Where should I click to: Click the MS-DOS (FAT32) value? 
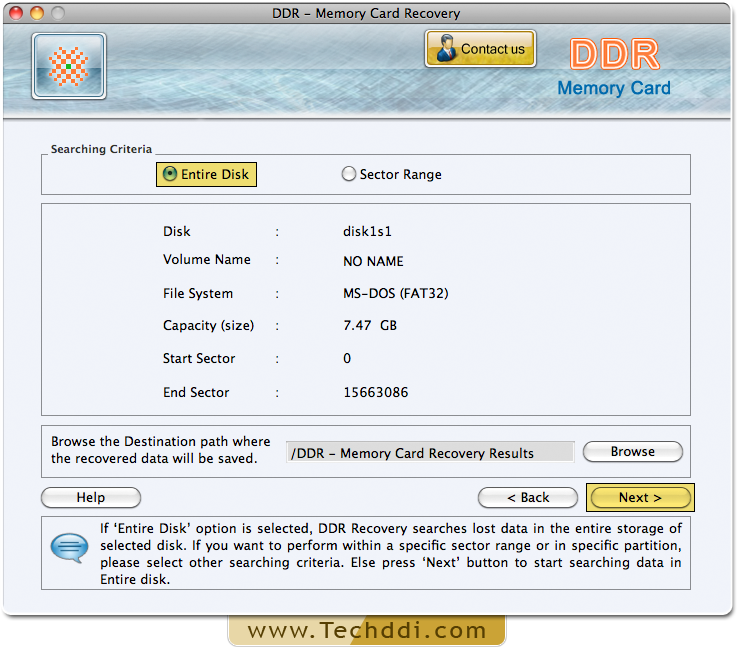pyautogui.click(x=395, y=293)
